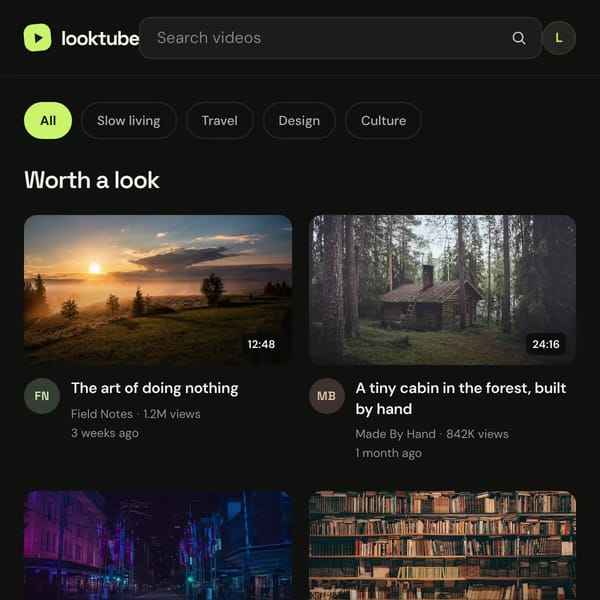Open the L user profile avatar
Screen dimensions: 600x600
coord(559,38)
